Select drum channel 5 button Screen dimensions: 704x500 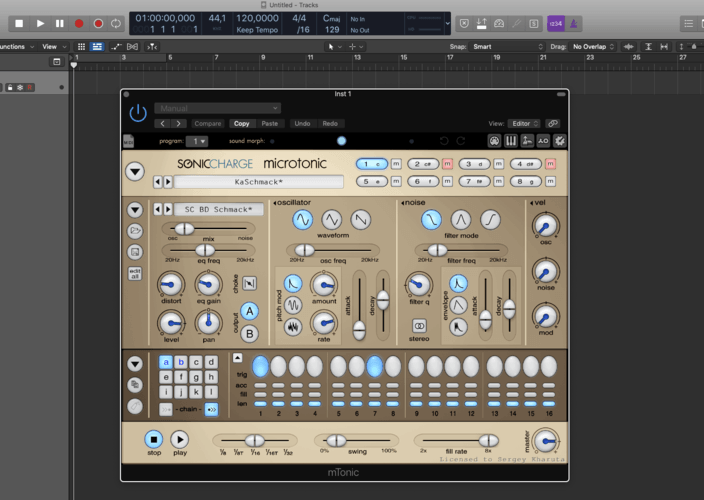(372, 181)
